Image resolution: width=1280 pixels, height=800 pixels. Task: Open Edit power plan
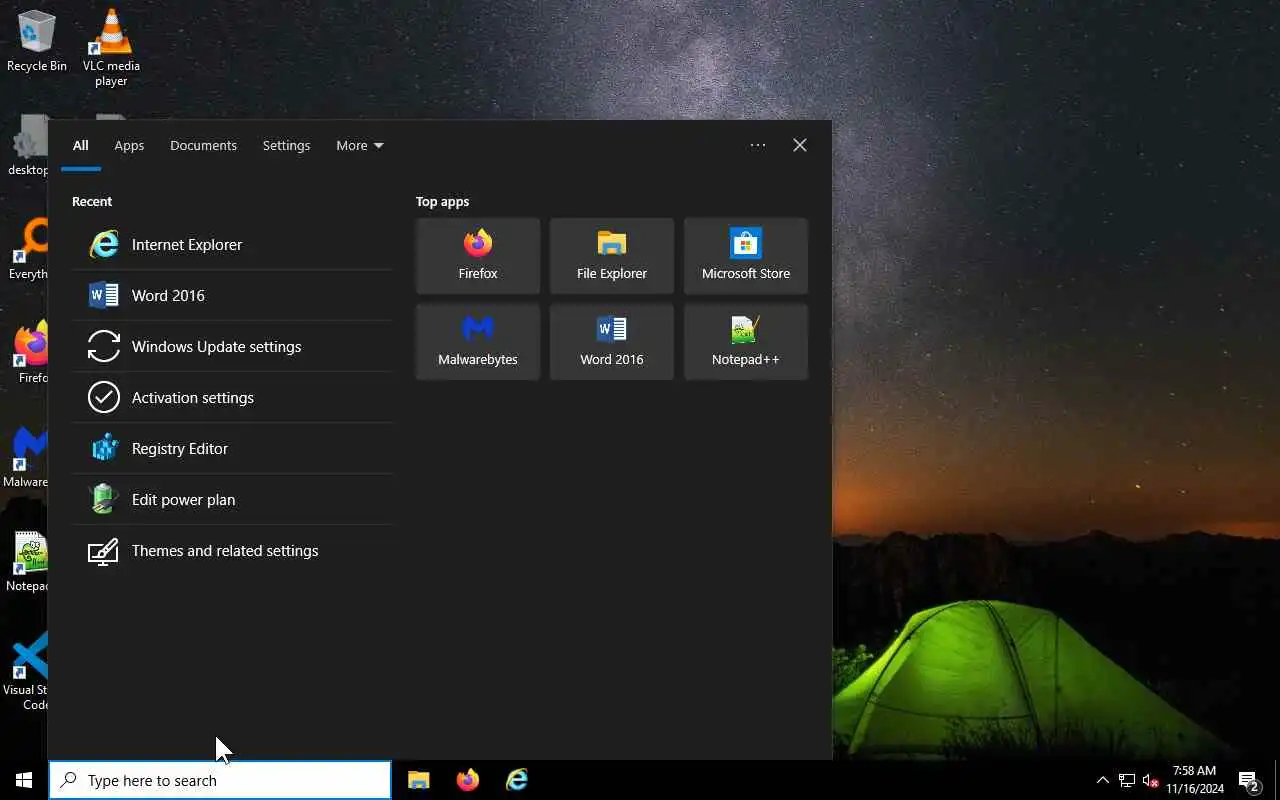tap(232, 499)
